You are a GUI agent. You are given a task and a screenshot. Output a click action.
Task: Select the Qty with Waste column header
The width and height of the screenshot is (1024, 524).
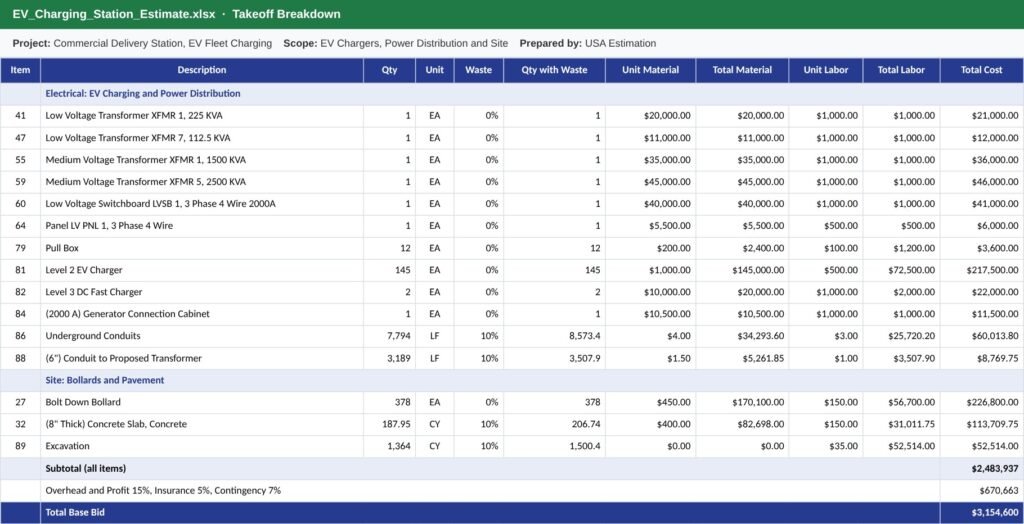pos(554,70)
